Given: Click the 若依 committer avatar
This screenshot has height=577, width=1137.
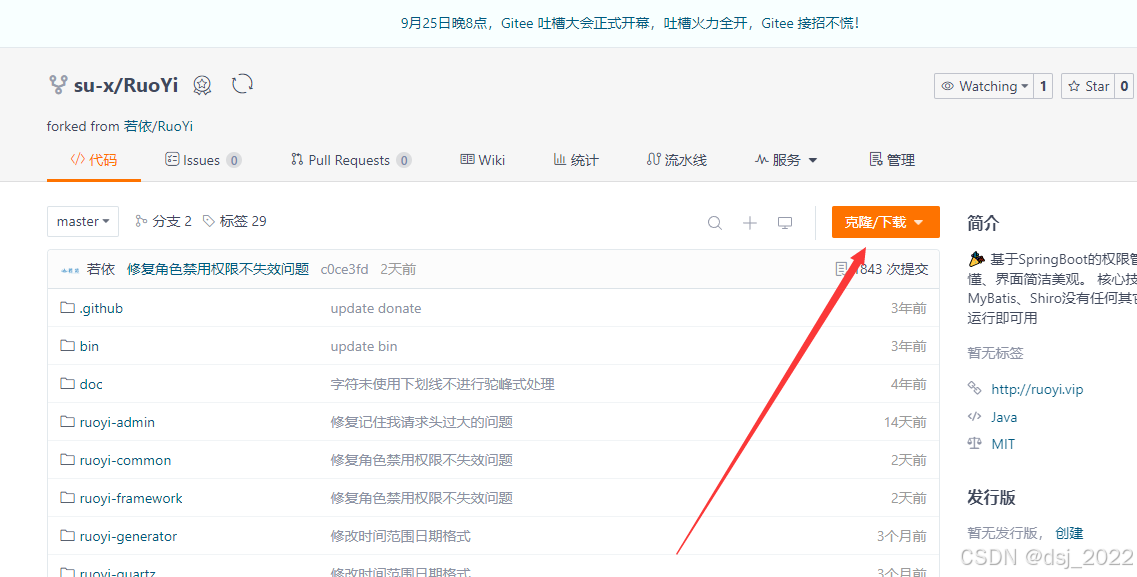Looking at the screenshot, I should coord(70,270).
